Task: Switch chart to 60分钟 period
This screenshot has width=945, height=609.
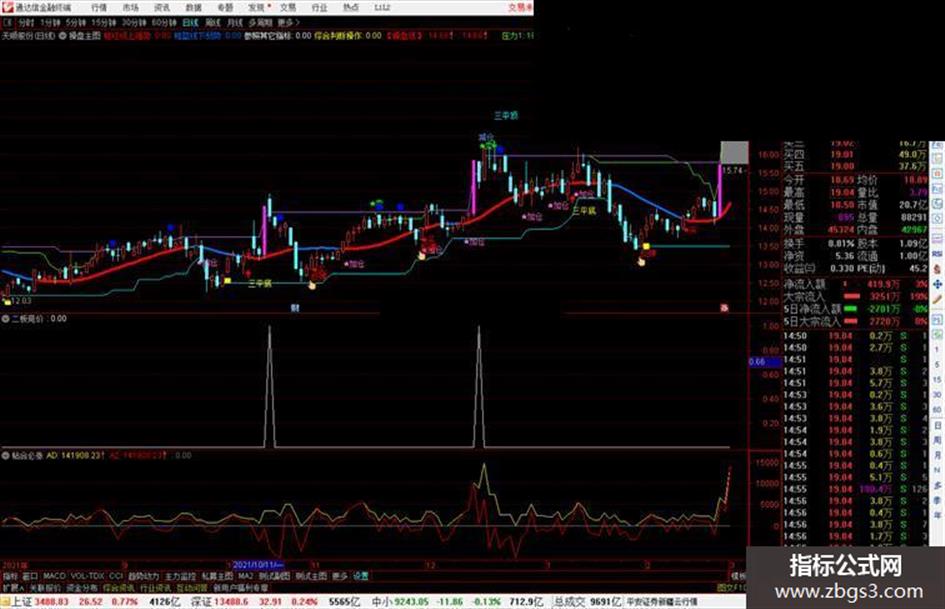Action: (164, 23)
